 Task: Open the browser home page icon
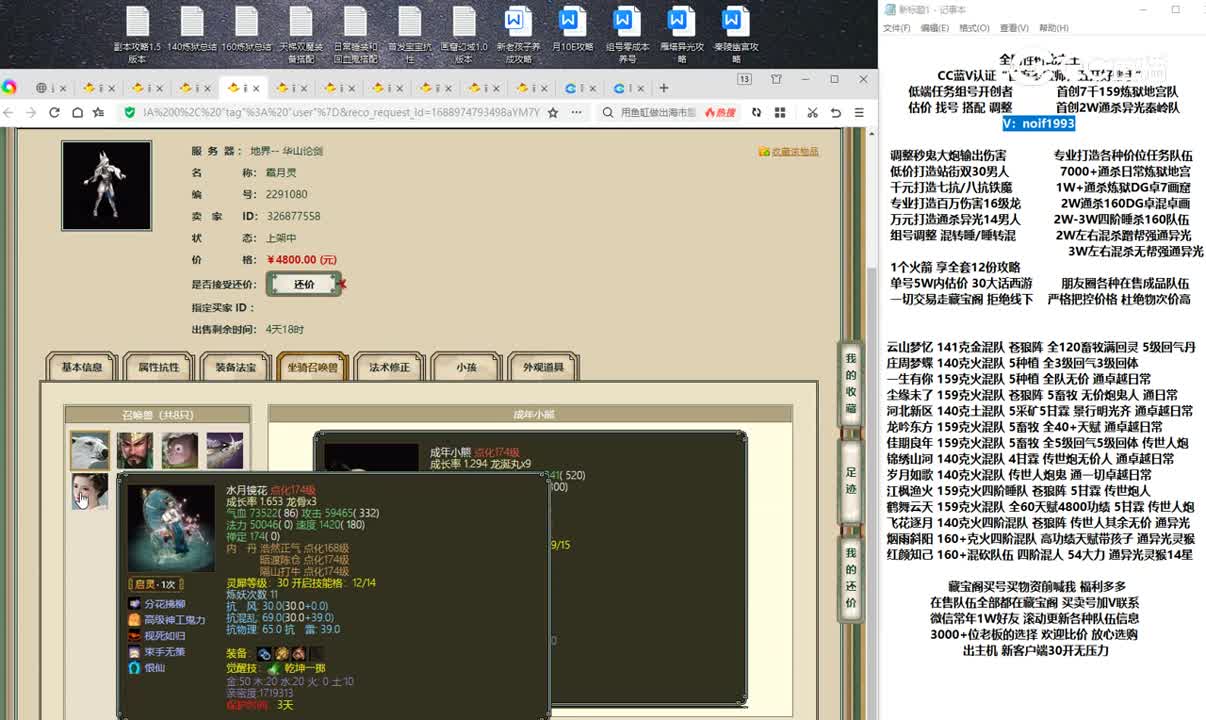pos(77,113)
